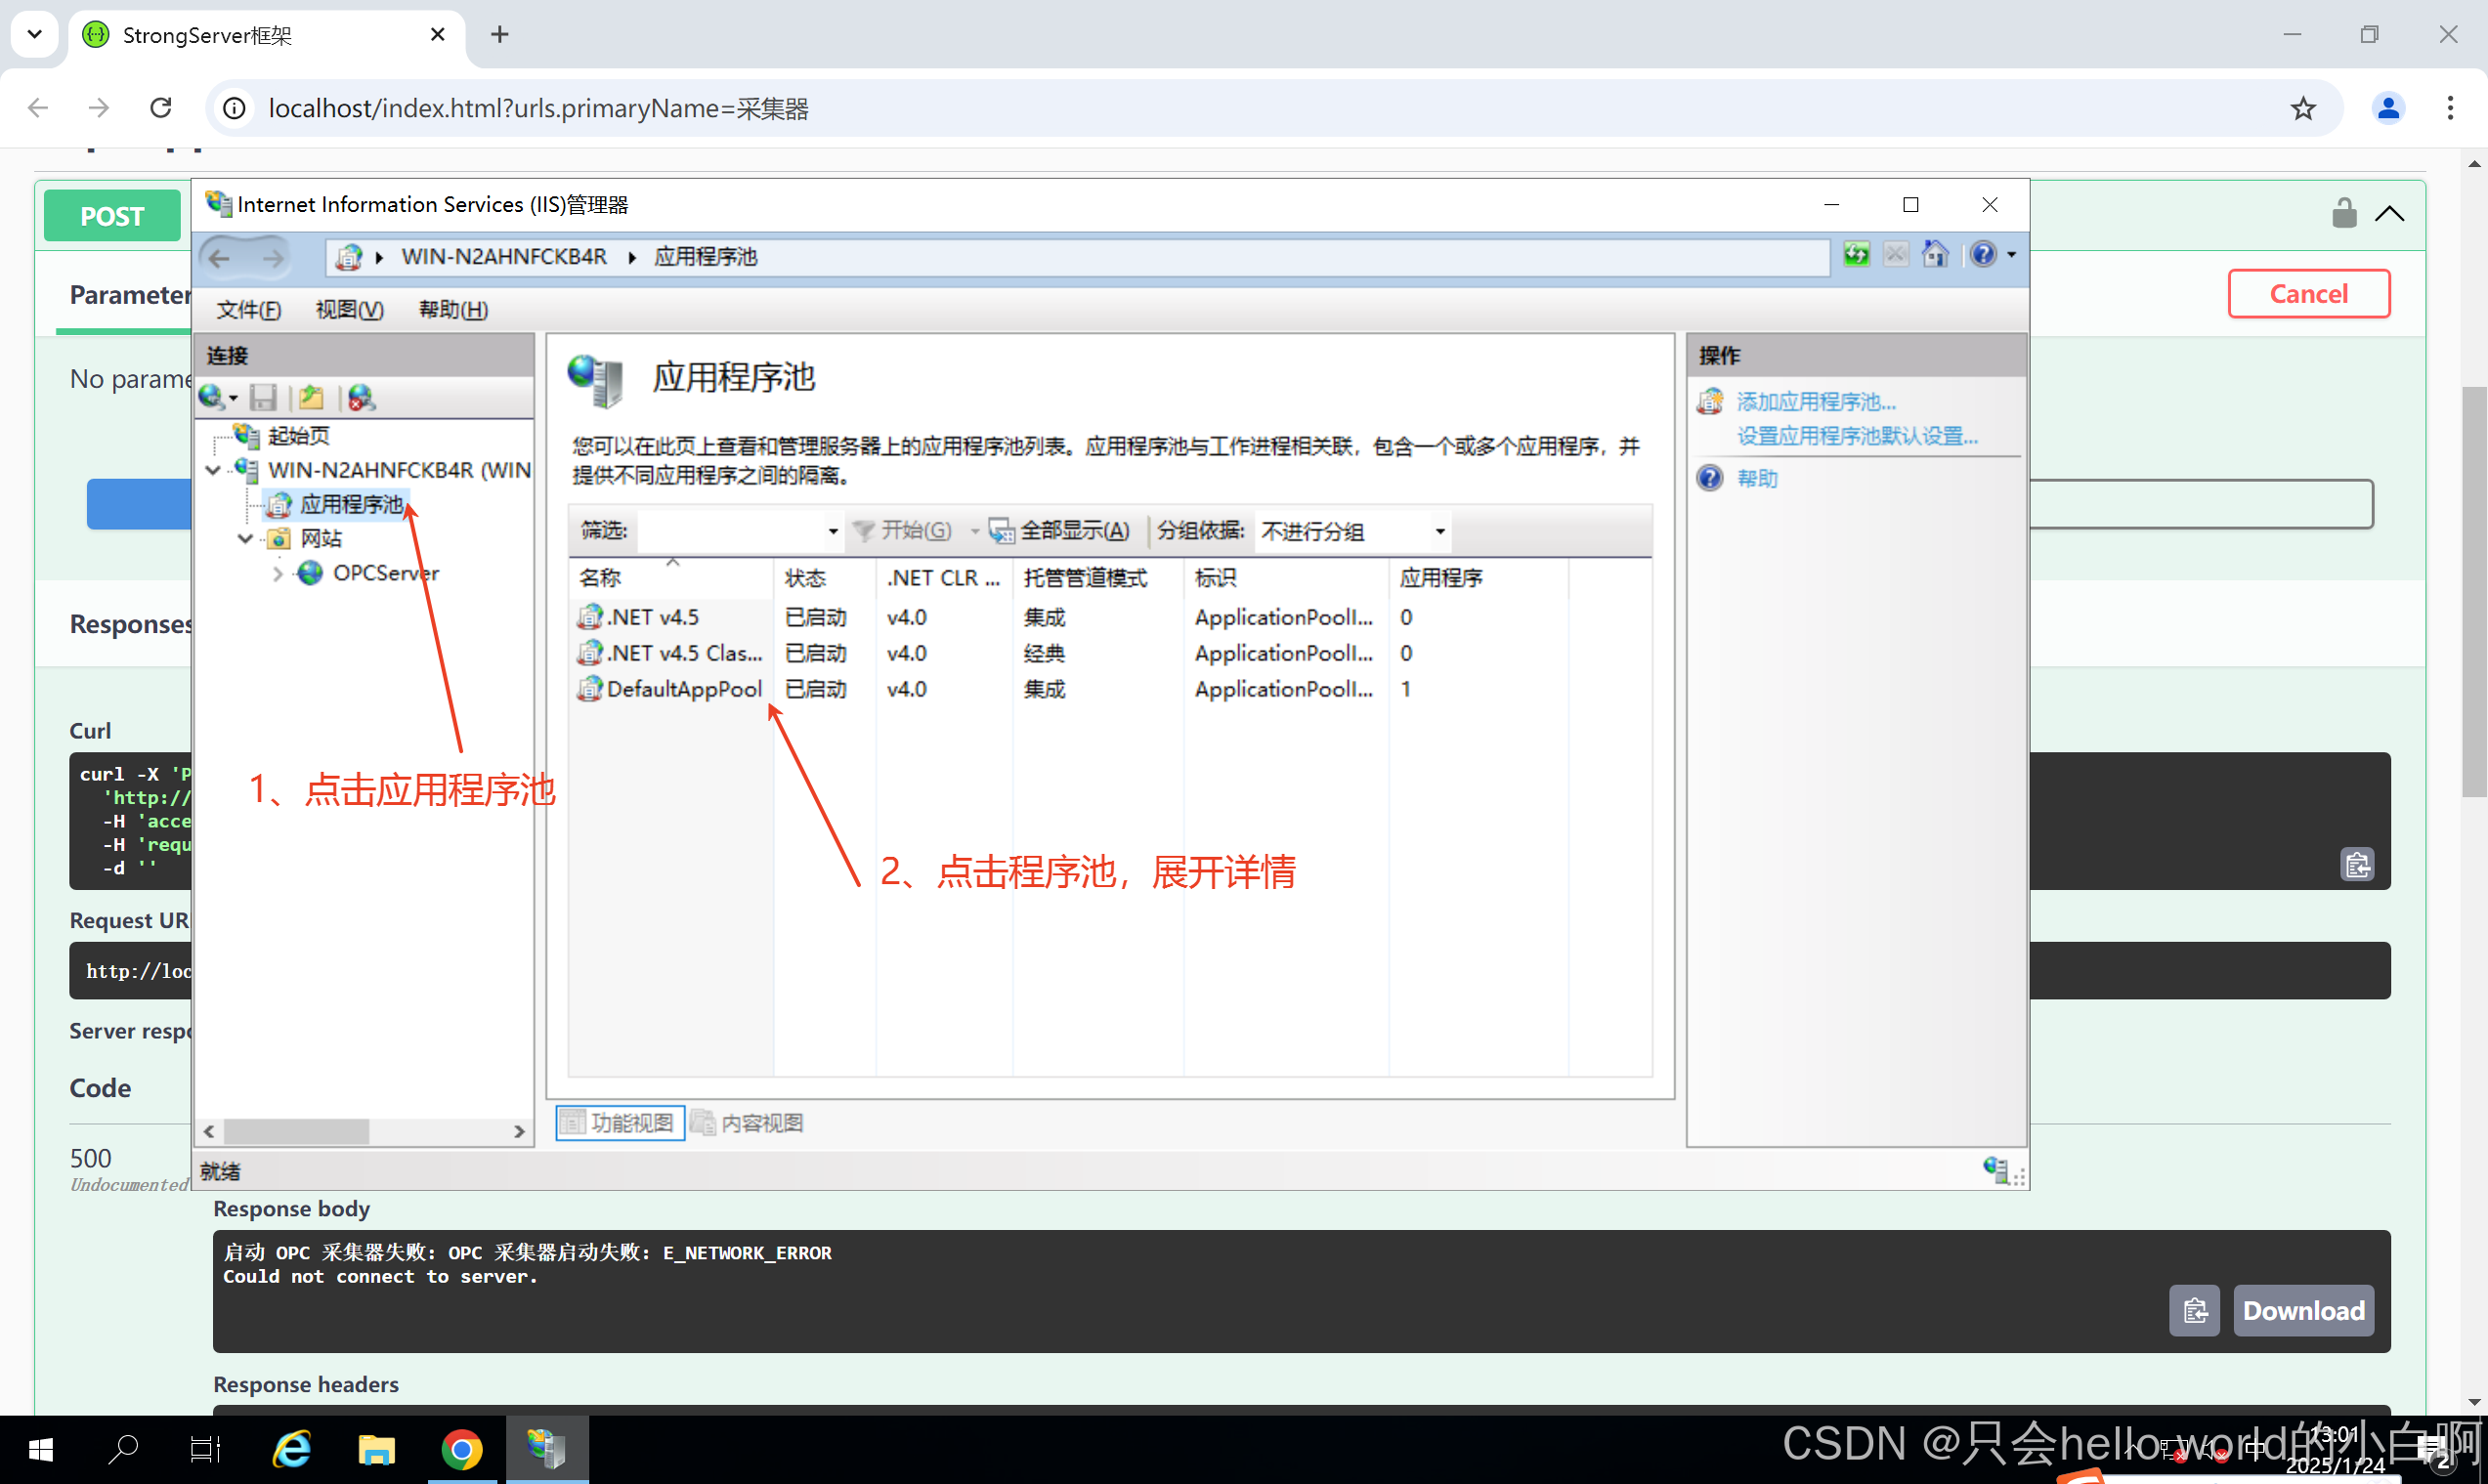Click the connections pane horizontal scrollbar
The height and width of the screenshot is (1484, 2488).
[x=296, y=1131]
